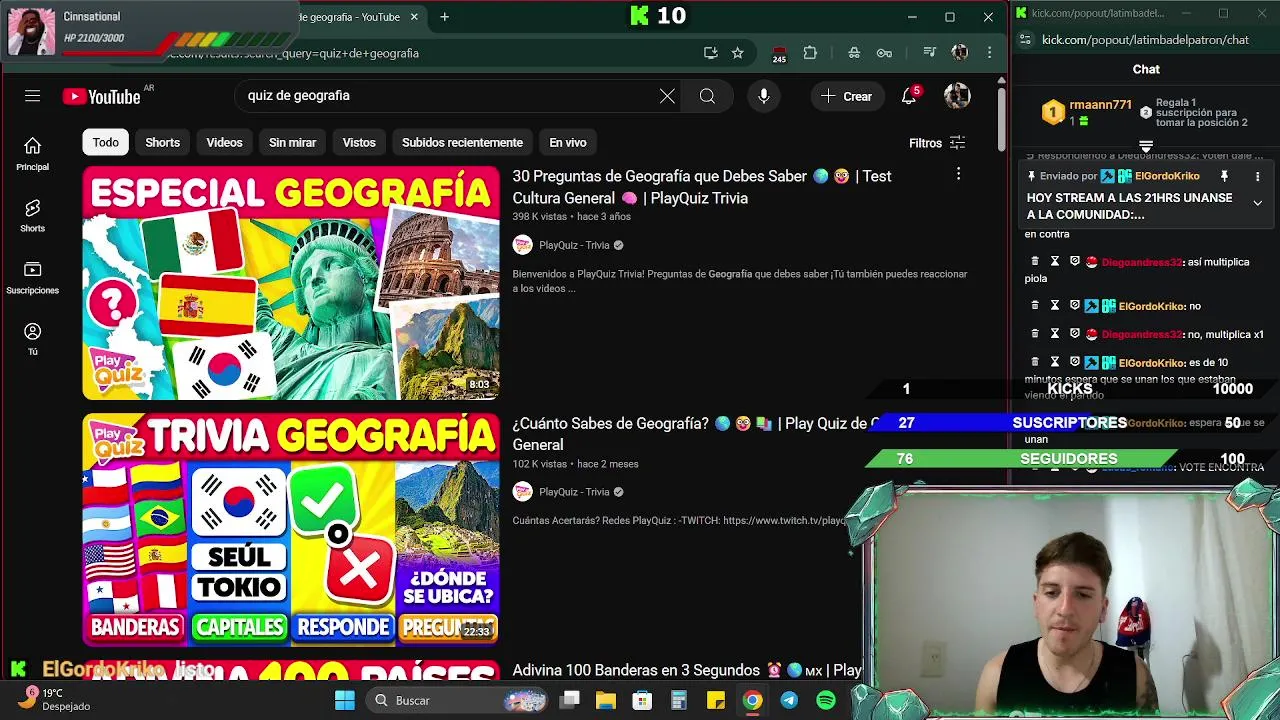Open Shorts from the left sidebar

click(32, 215)
